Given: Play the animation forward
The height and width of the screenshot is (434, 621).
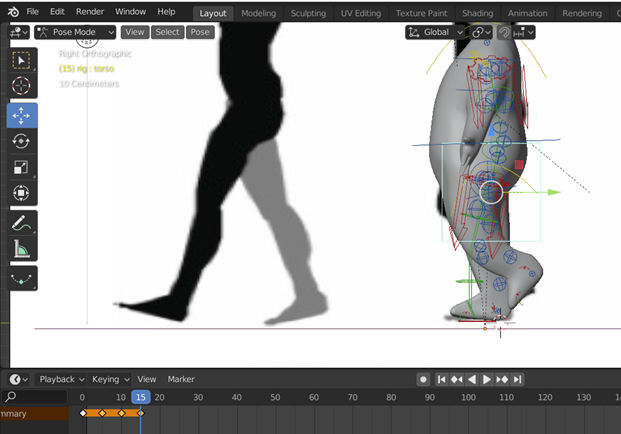Looking at the screenshot, I should pyautogui.click(x=487, y=379).
